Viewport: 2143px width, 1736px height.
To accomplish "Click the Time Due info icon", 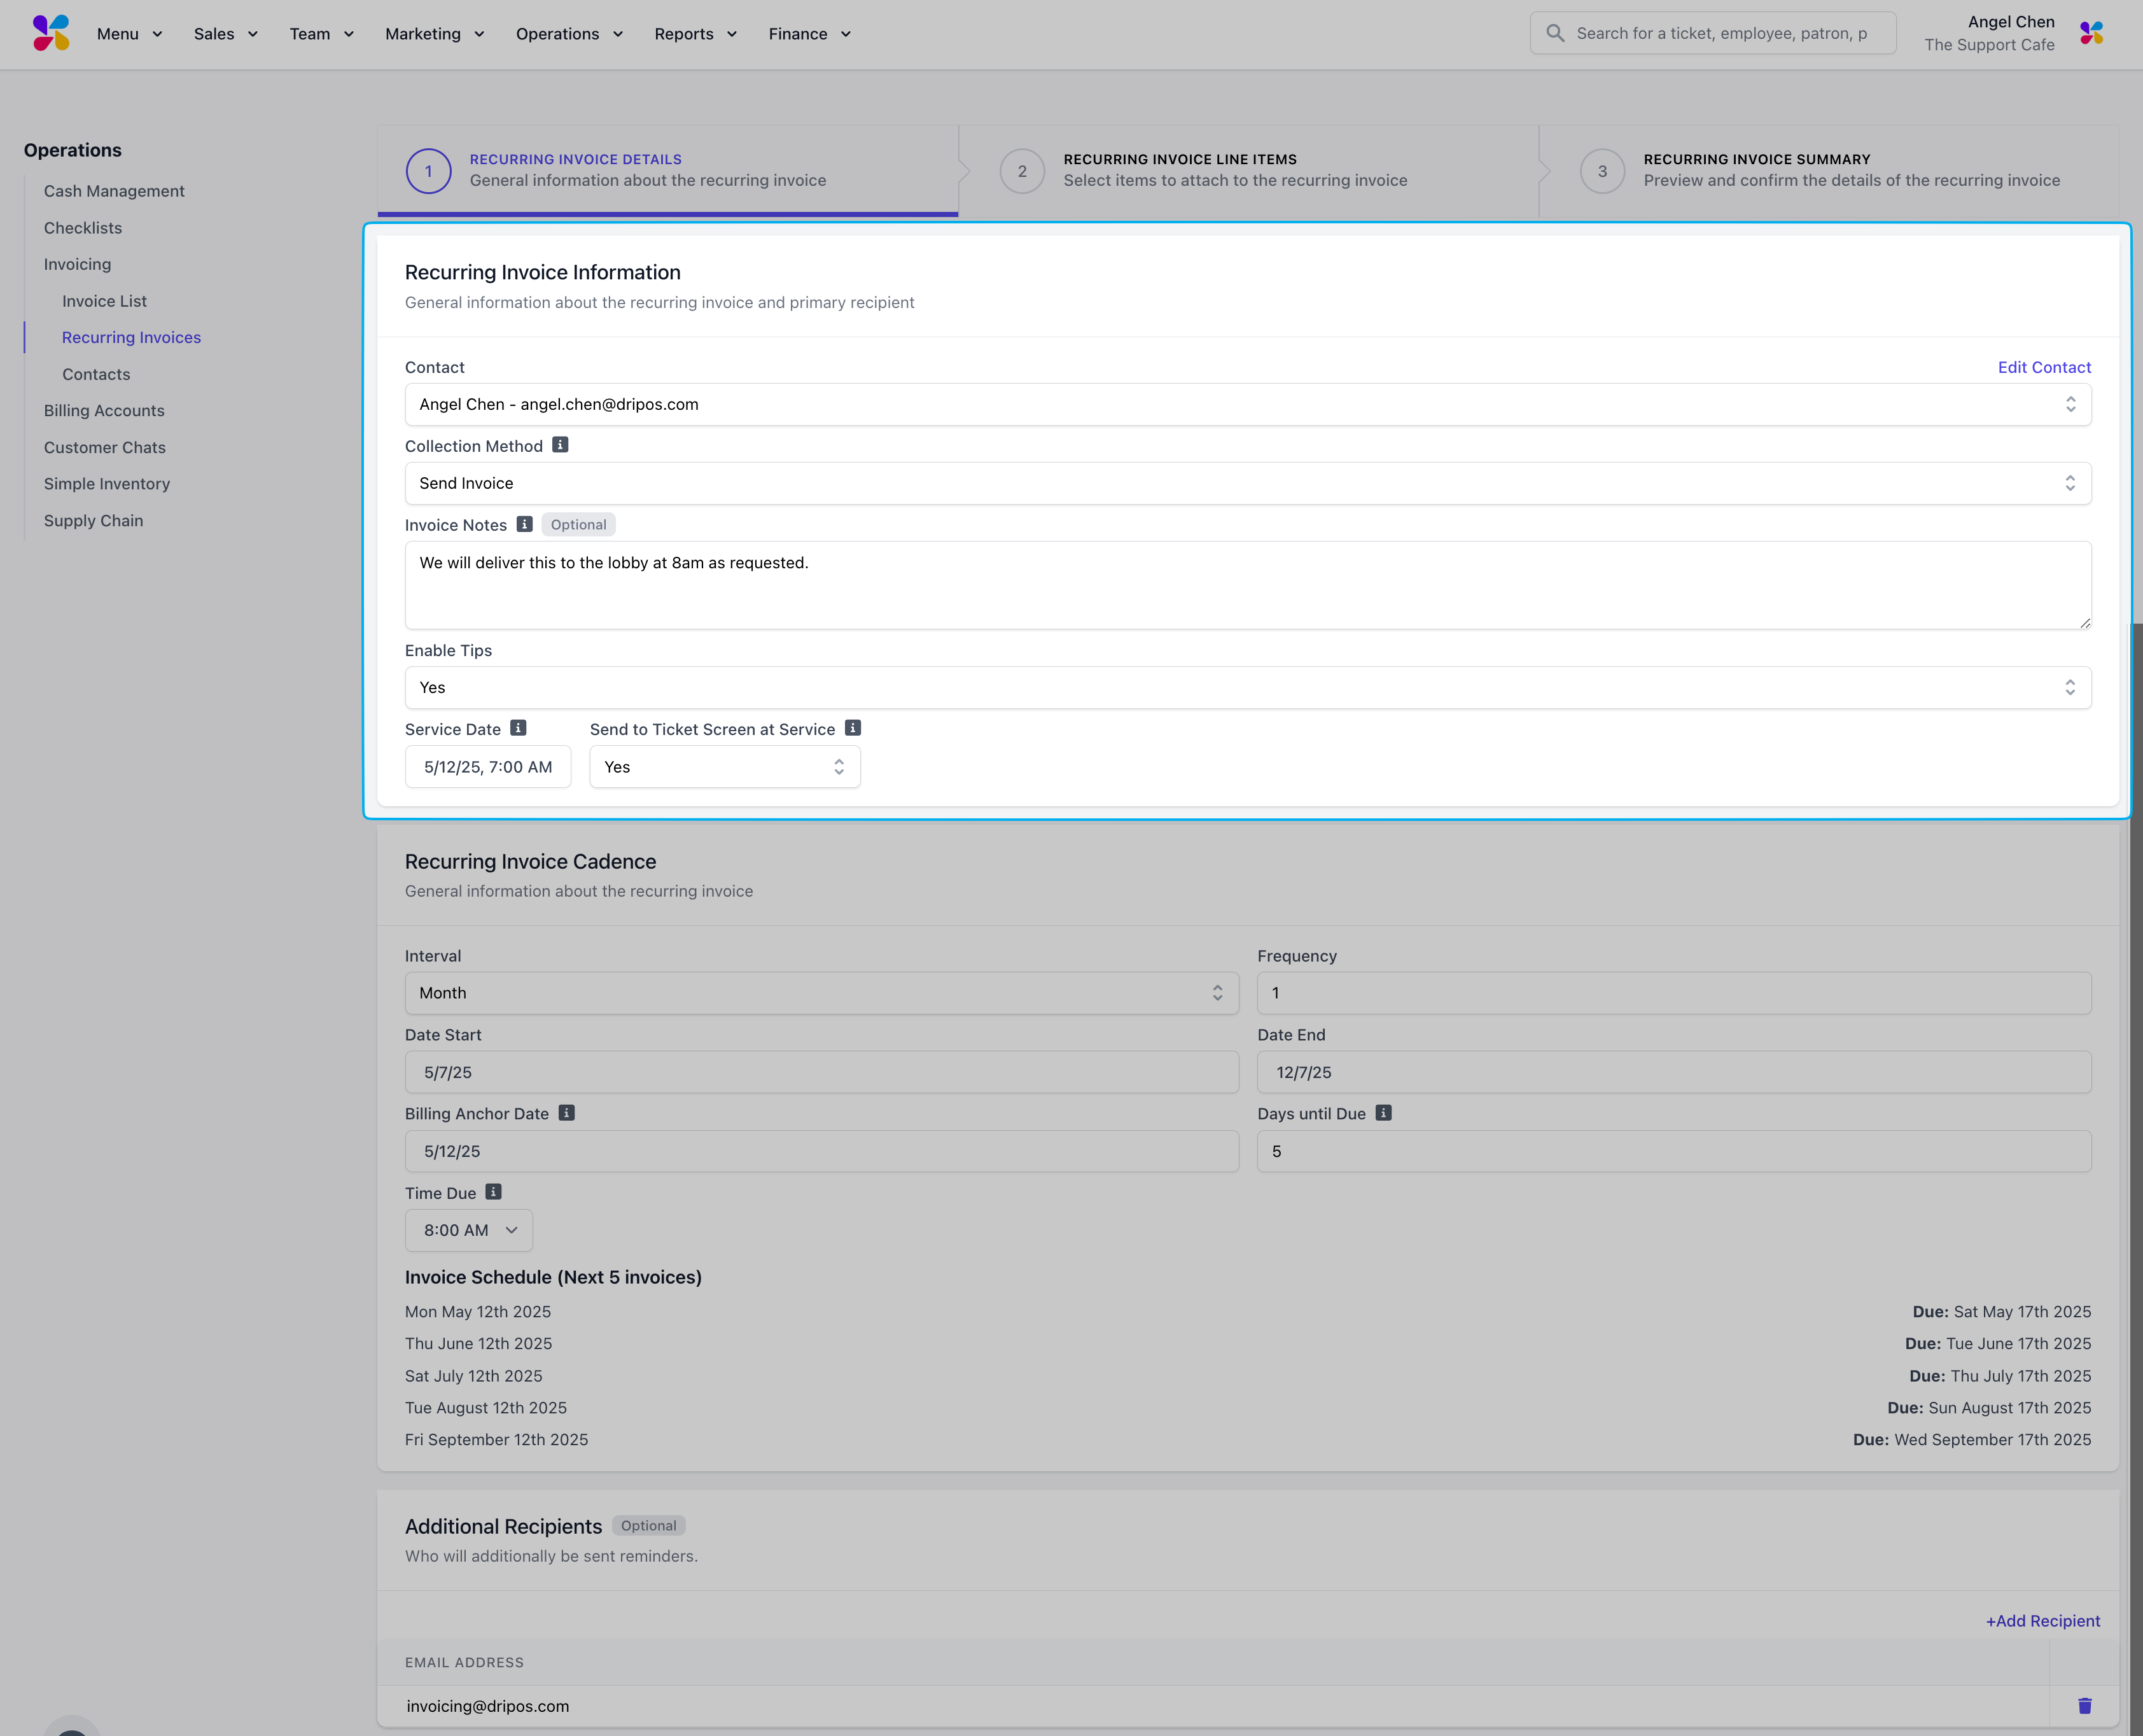I will click(493, 1192).
